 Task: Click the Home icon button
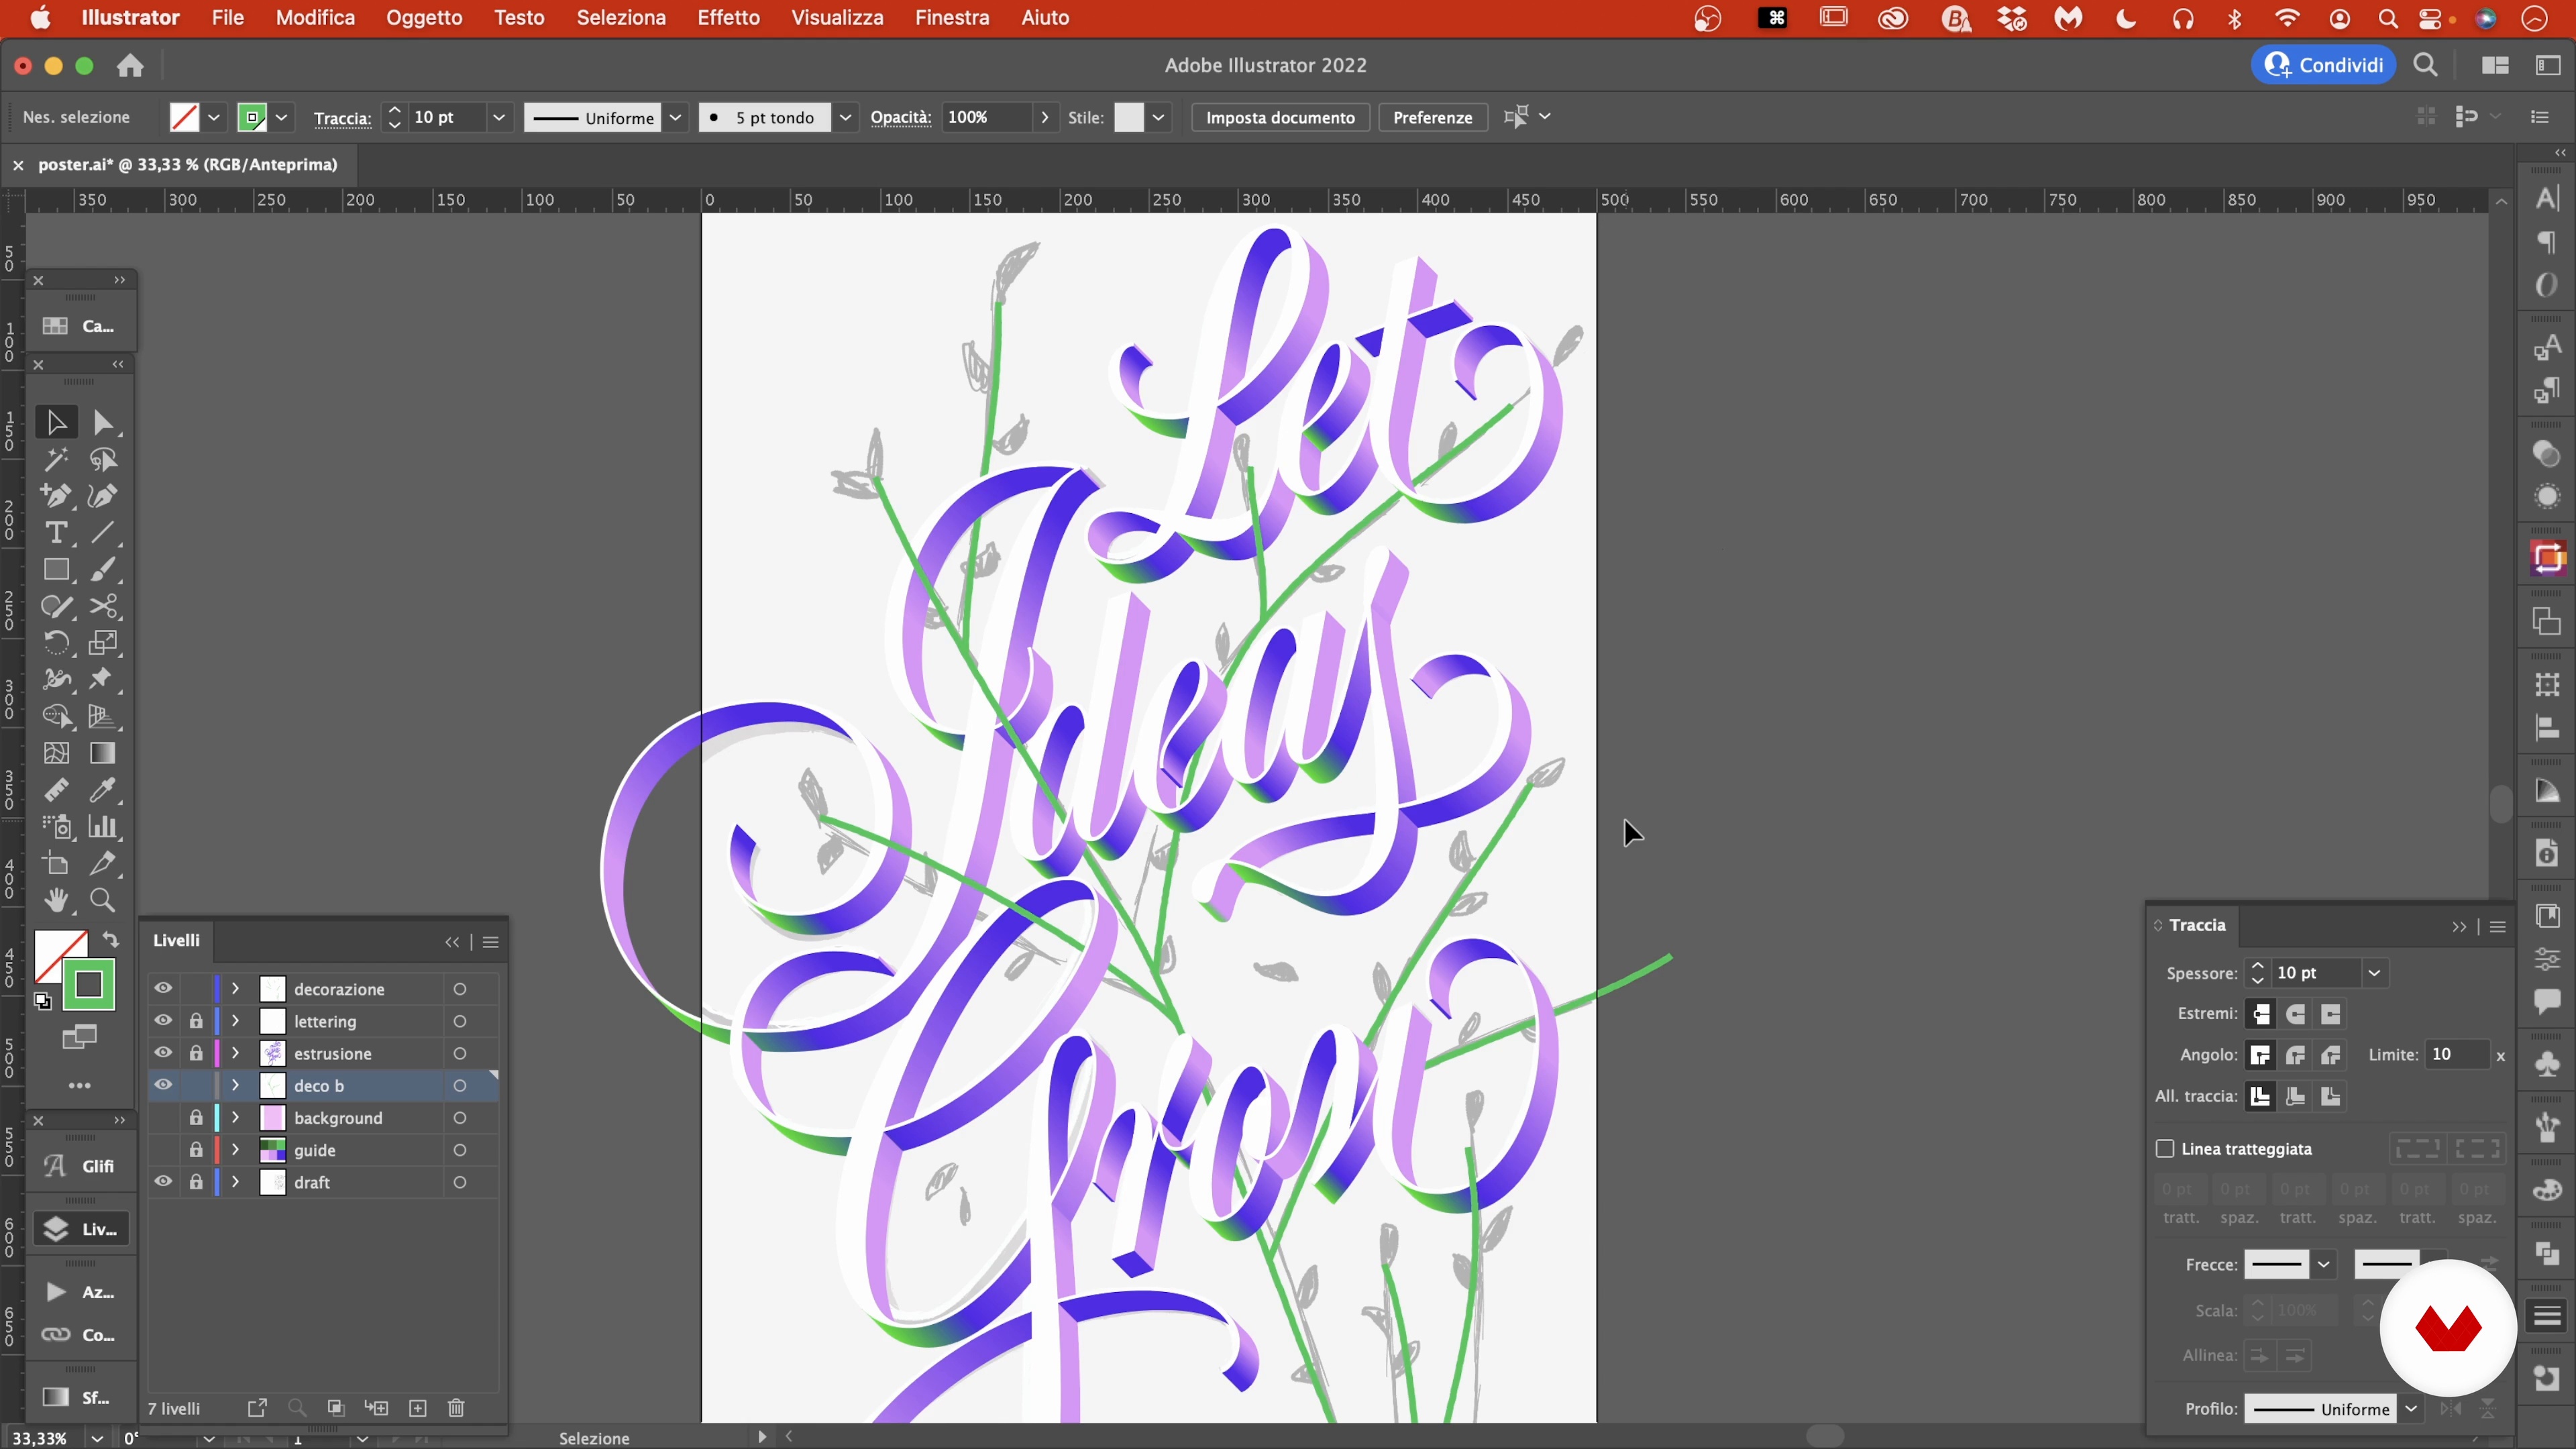click(130, 66)
